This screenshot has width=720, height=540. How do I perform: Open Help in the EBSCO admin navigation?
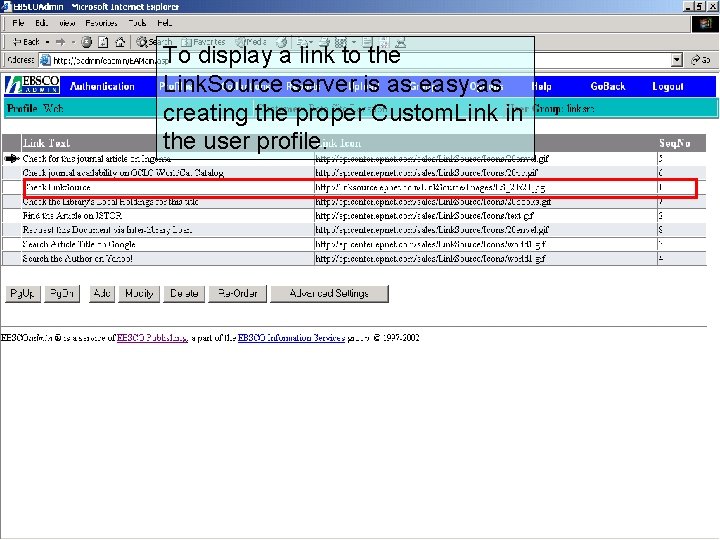pyautogui.click(x=541, y=86)
